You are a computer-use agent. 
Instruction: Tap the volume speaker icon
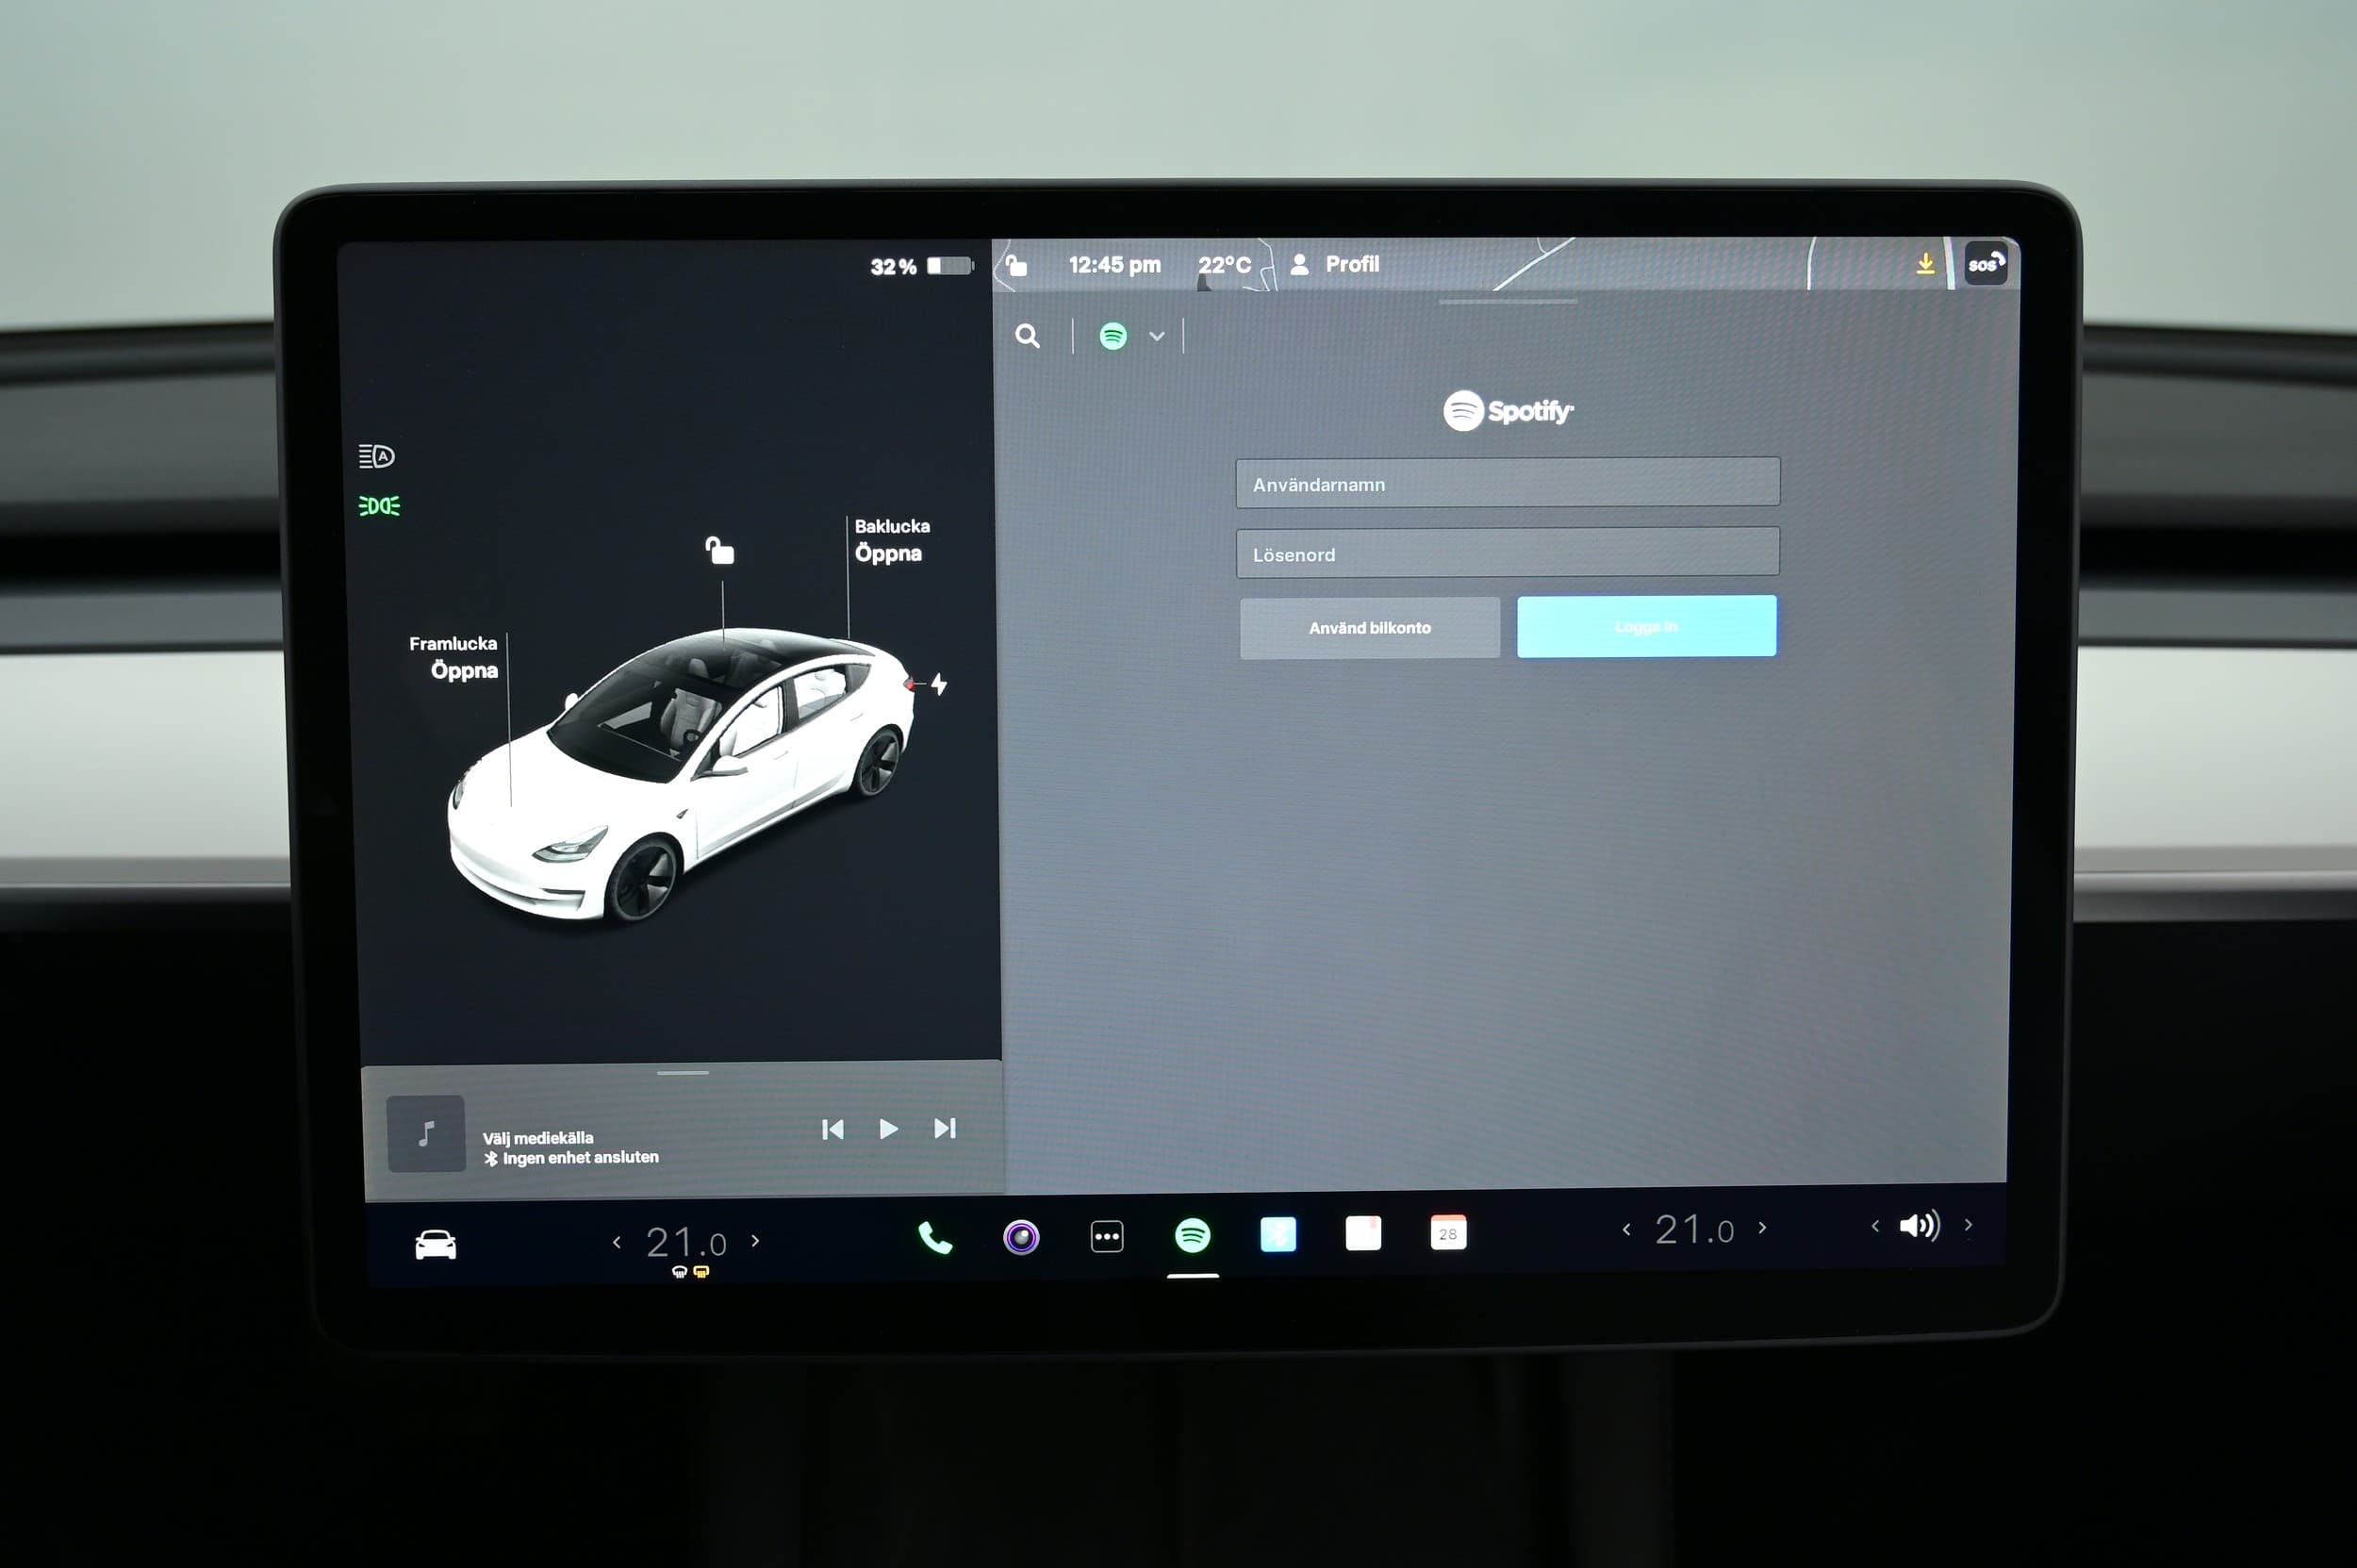[x=1919, y=1226]
